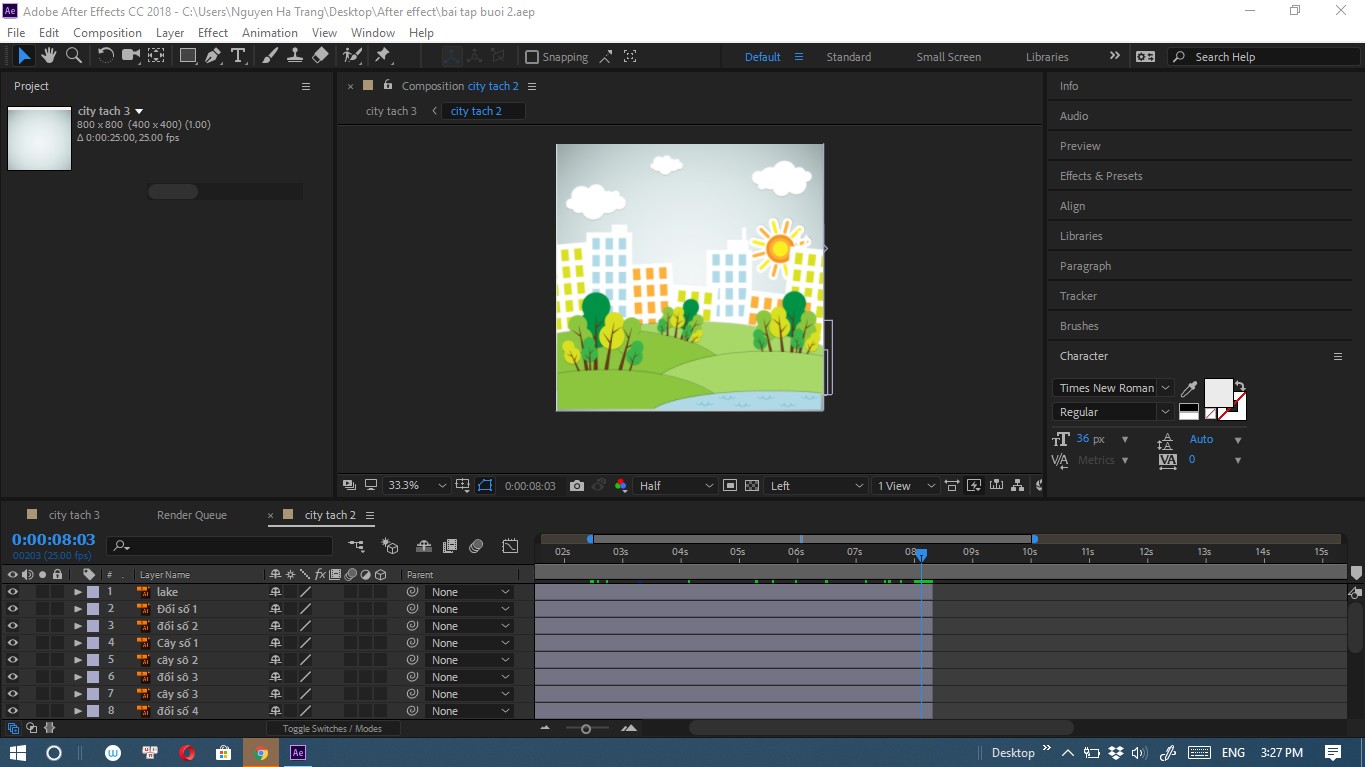Select the Pan Behind anchor point tool
Screen dimensions: 1365x767
[157, 56]
